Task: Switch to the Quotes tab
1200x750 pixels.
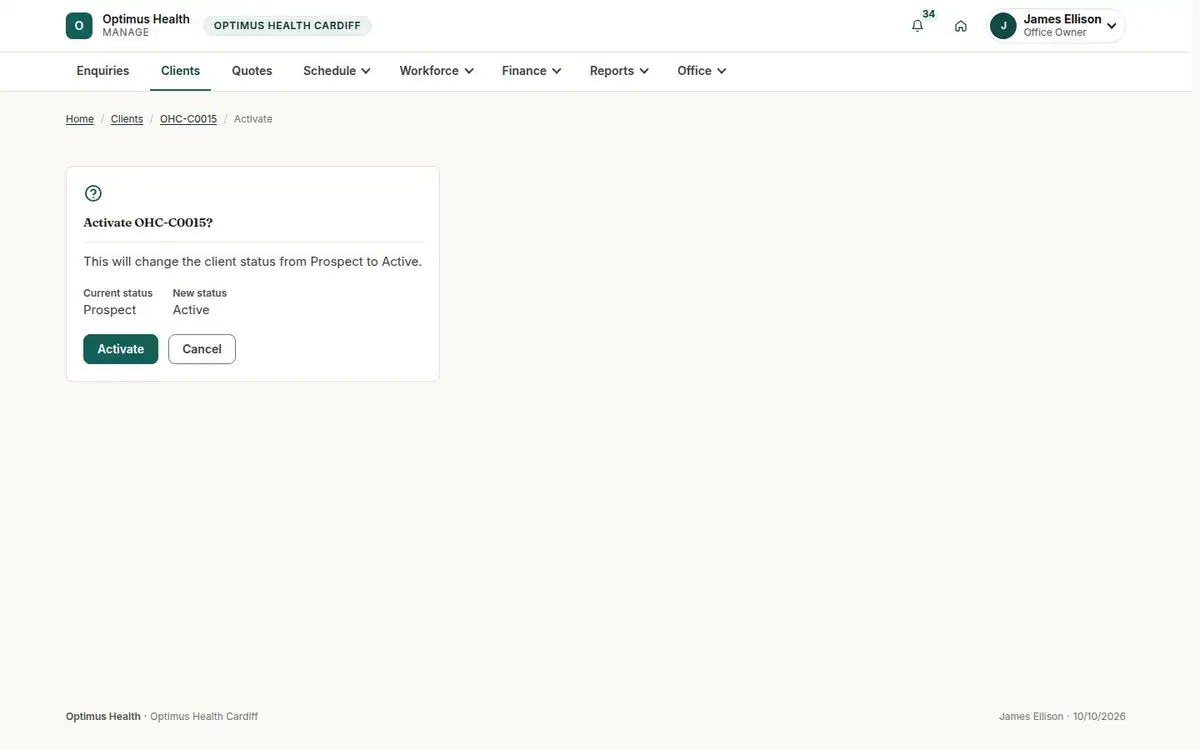Action: [252, 71]
